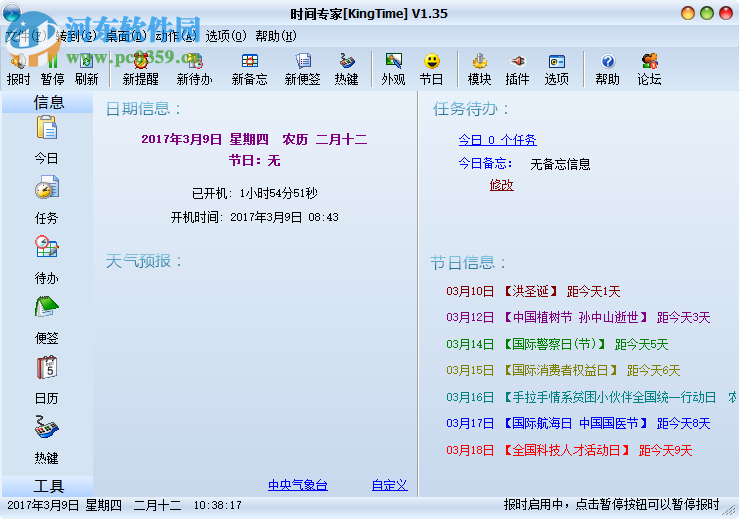Create a new memo with 新备忘
Image resolution: width=739 pixels, height=519 pixels.
click(249, 69)
